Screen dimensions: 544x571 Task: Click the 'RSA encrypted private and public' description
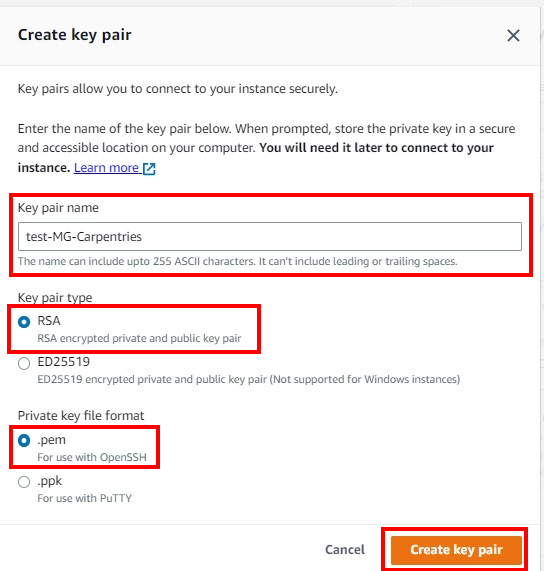[139, 338]
